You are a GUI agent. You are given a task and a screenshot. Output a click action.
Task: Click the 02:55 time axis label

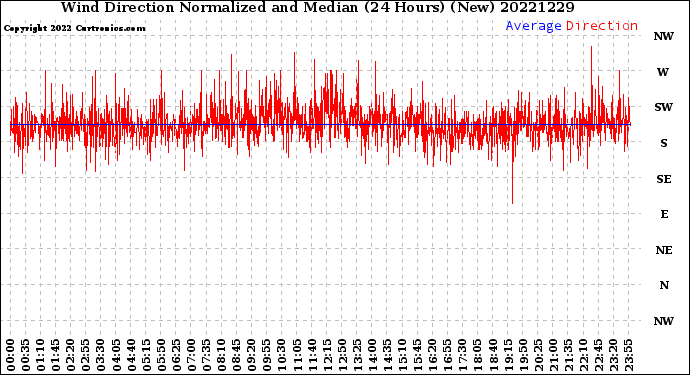coord(86,355)
